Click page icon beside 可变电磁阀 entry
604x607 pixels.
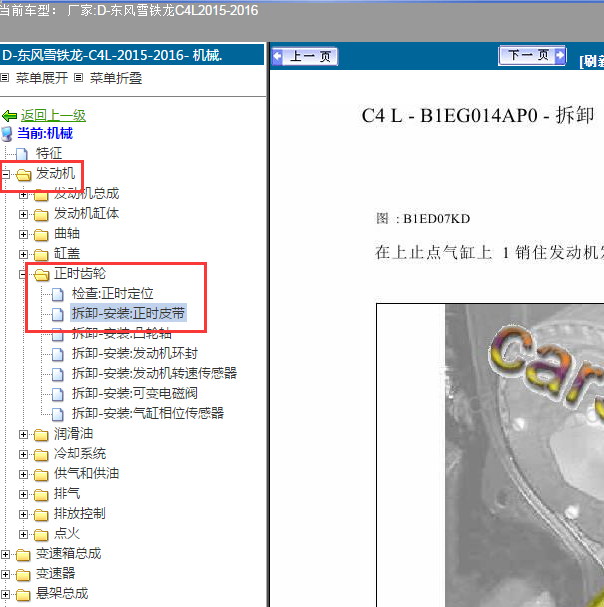pyautogui.click(x=58, y=394)
